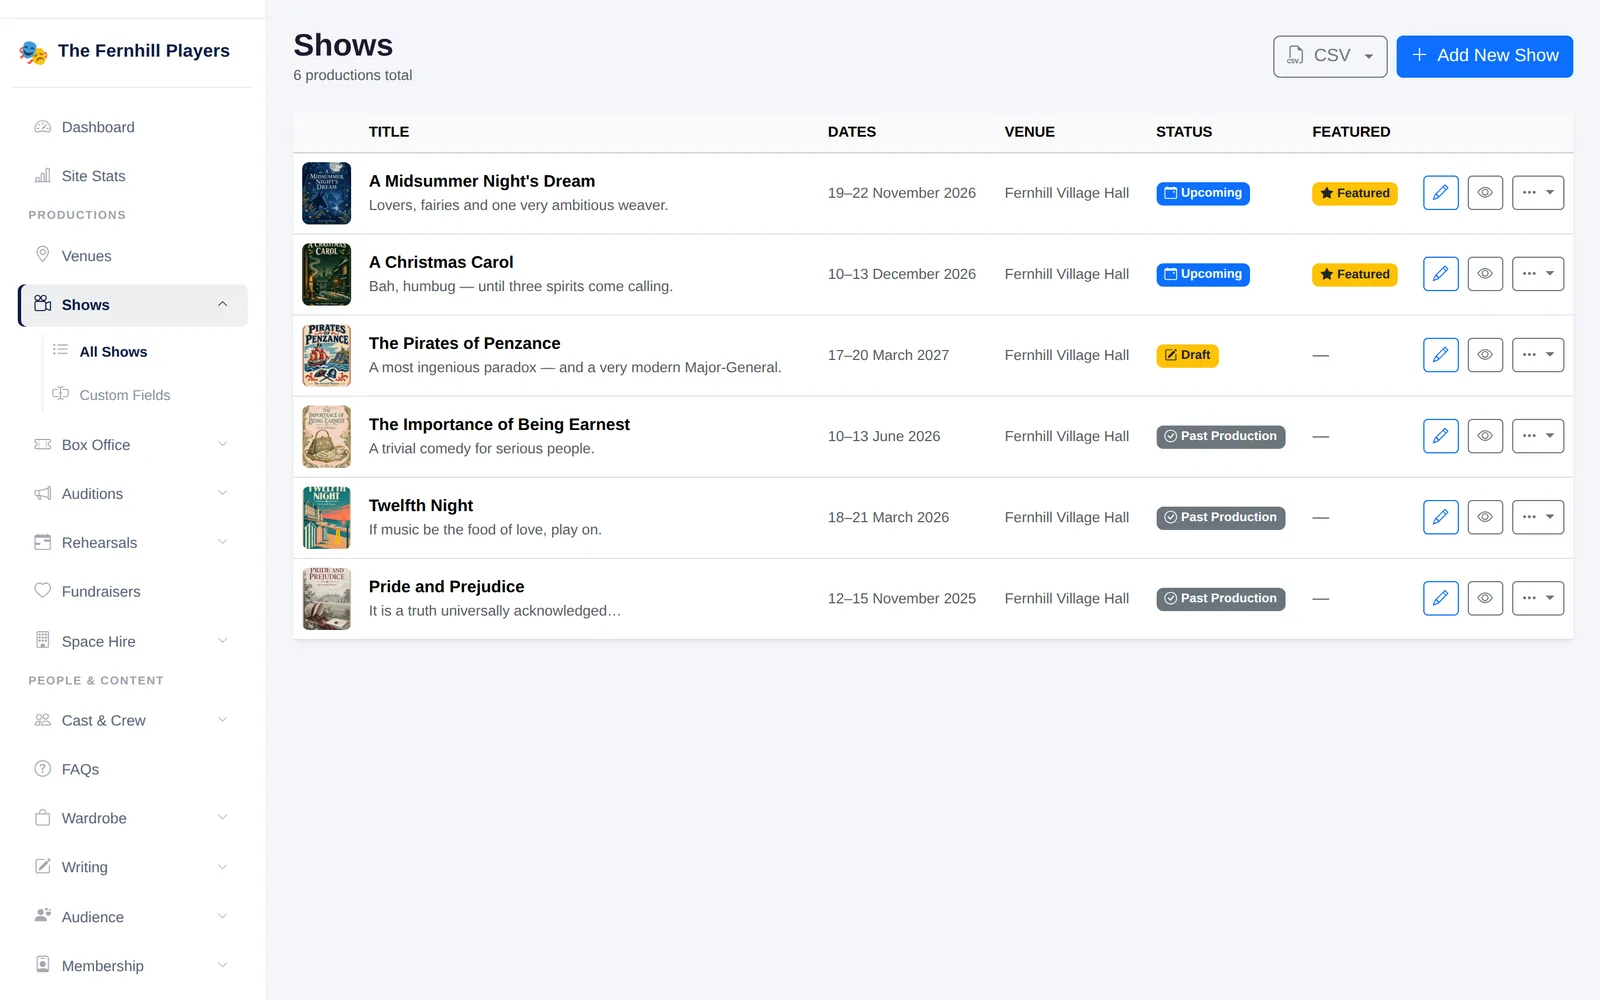Preview Pride and Prejudice eye icon
The image size is (1600, 1000).
1485,598
